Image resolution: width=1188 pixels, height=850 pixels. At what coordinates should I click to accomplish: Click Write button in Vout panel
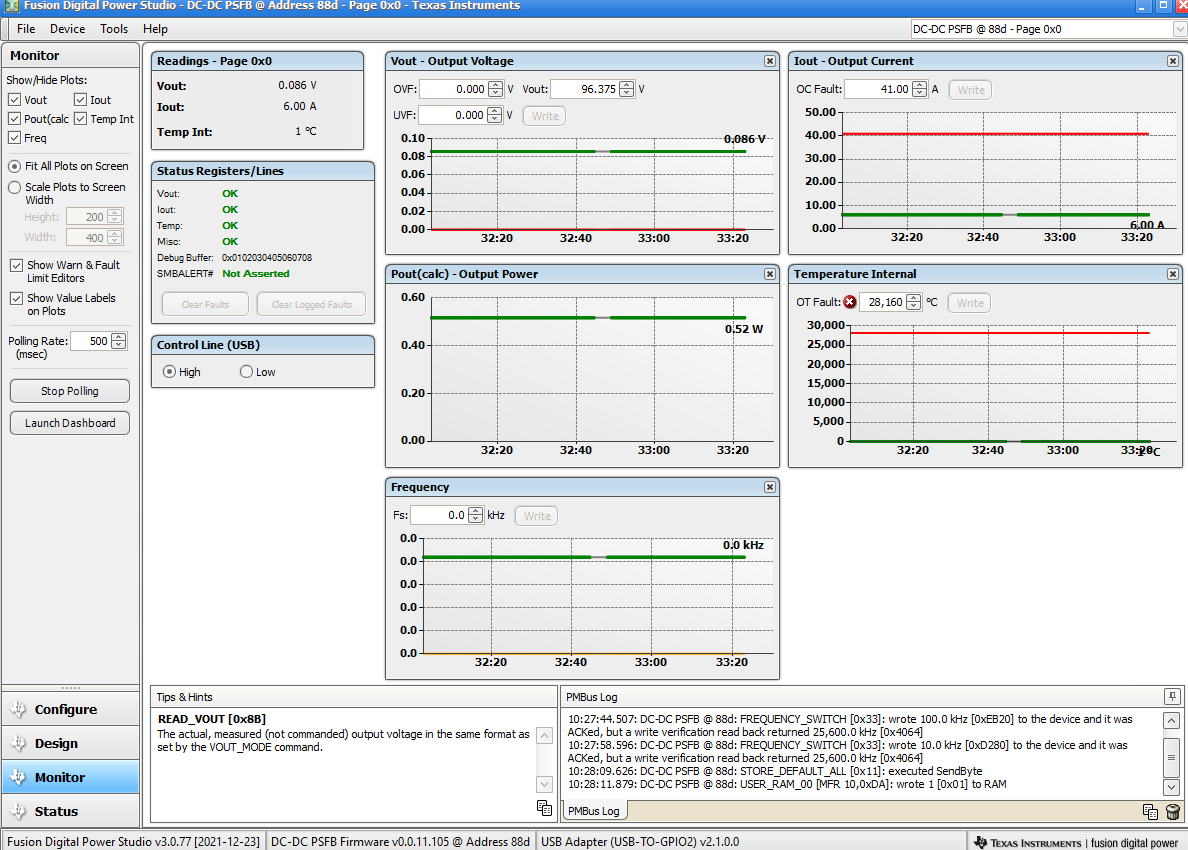545,116
